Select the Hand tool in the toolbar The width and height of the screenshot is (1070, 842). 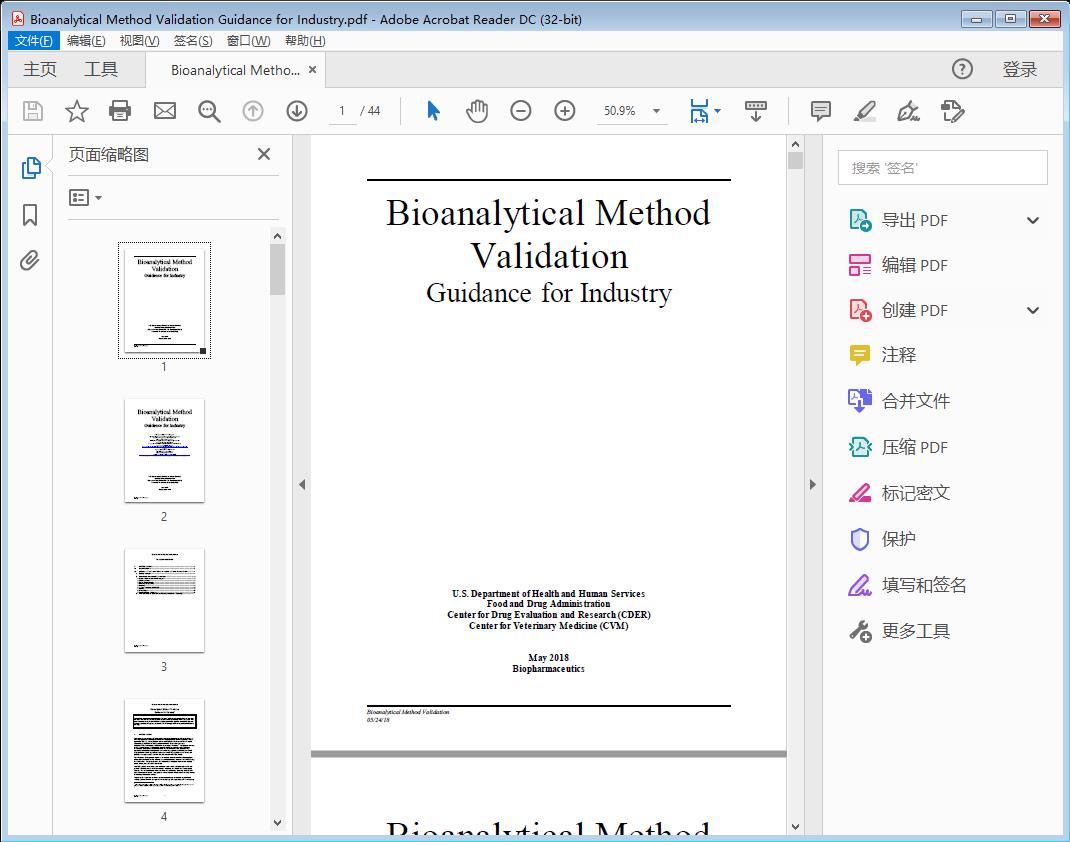coord(477,111)
